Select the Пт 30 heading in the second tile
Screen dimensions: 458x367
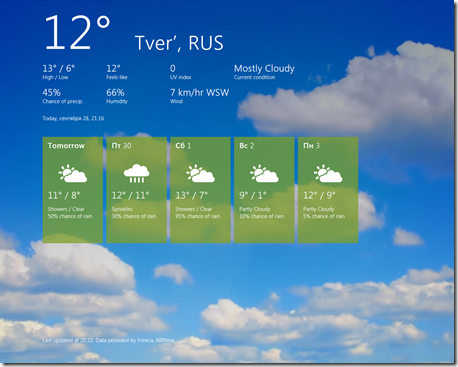(x=121, y=146)
